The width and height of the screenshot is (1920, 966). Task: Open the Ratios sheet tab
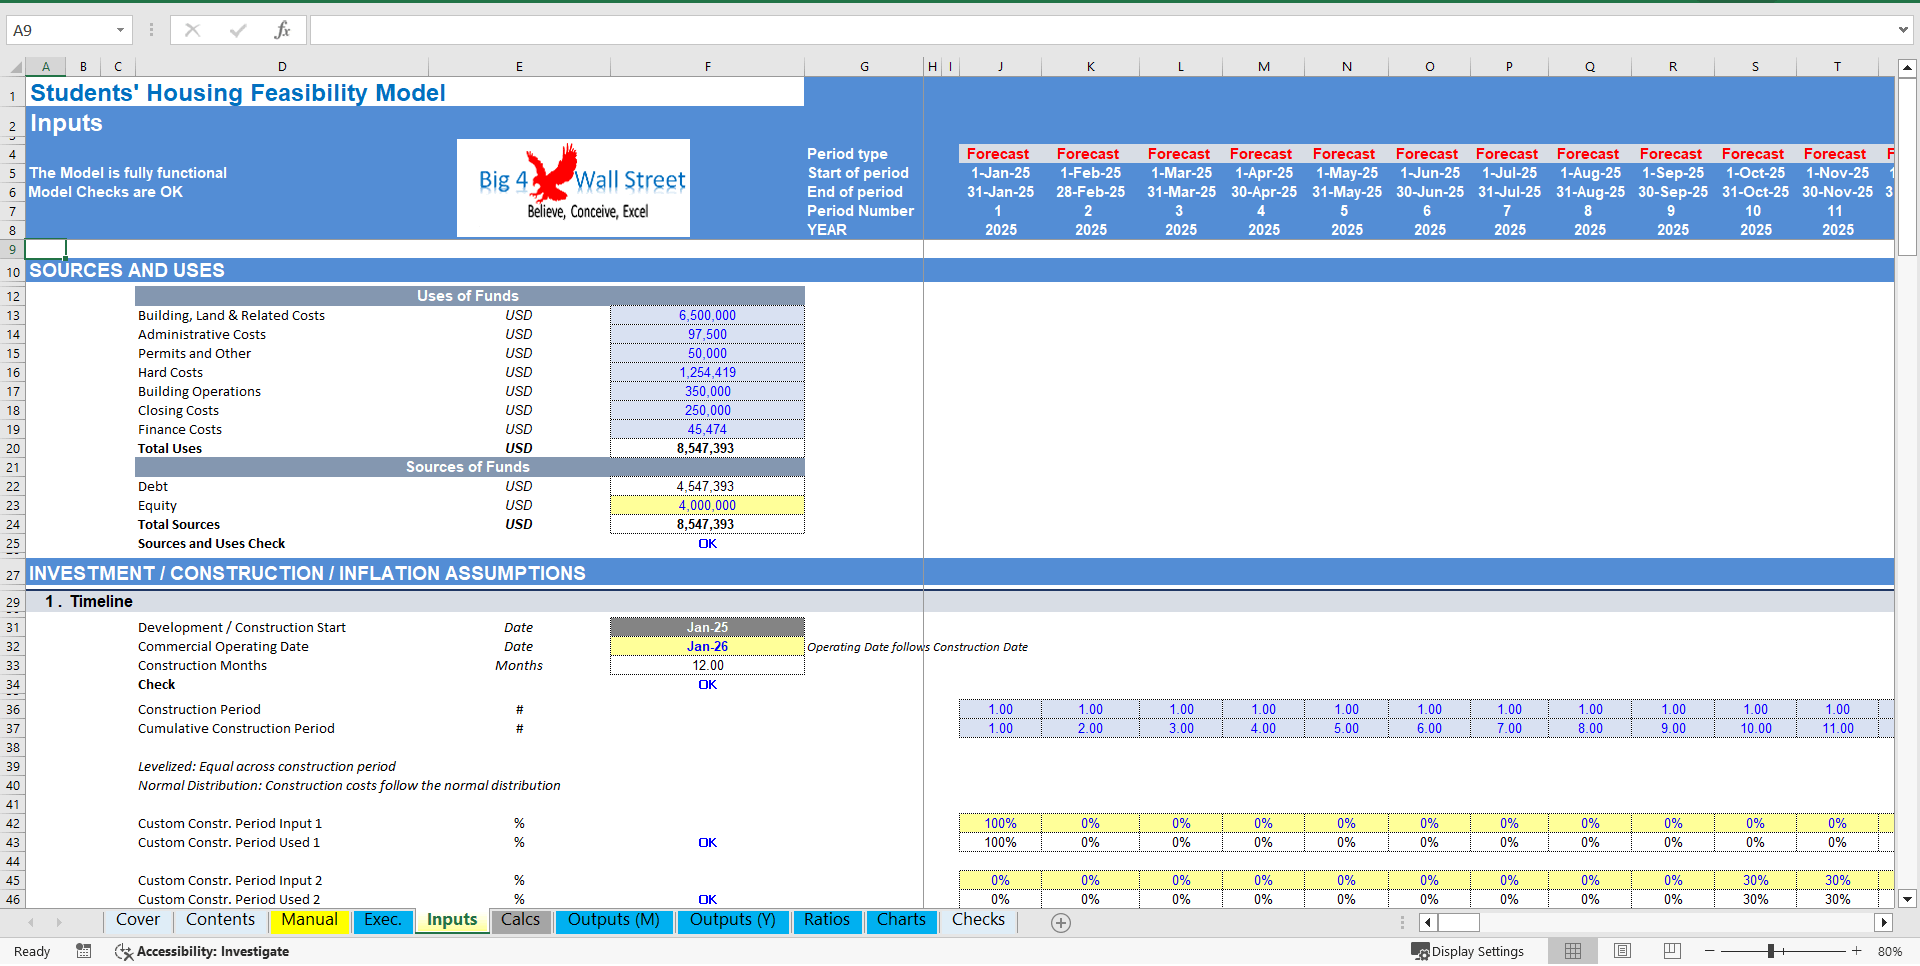(x=827, y=920)
